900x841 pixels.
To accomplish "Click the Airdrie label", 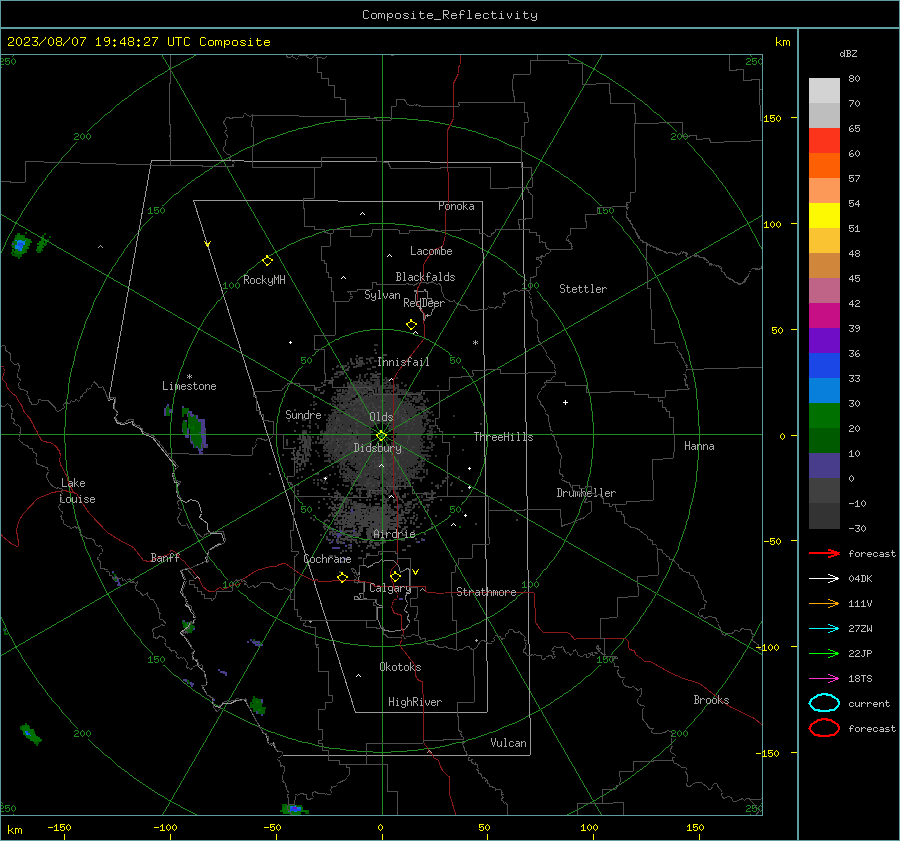I will [x=394, y=534].
